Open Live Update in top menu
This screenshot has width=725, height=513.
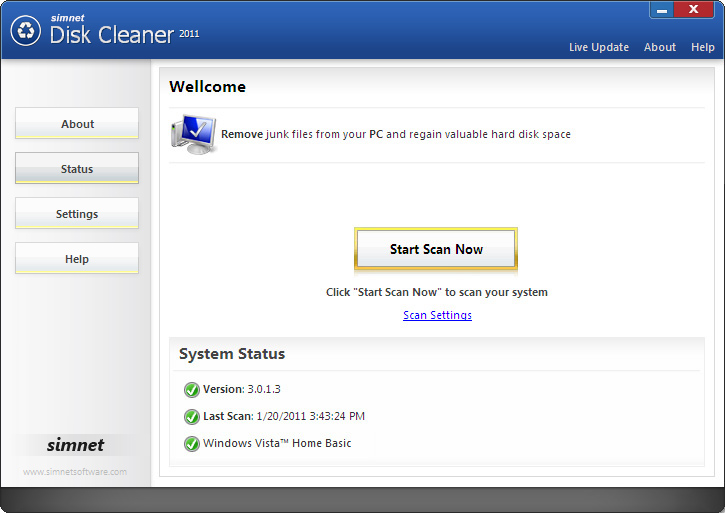pyautogui.click(x=598, y=47)
